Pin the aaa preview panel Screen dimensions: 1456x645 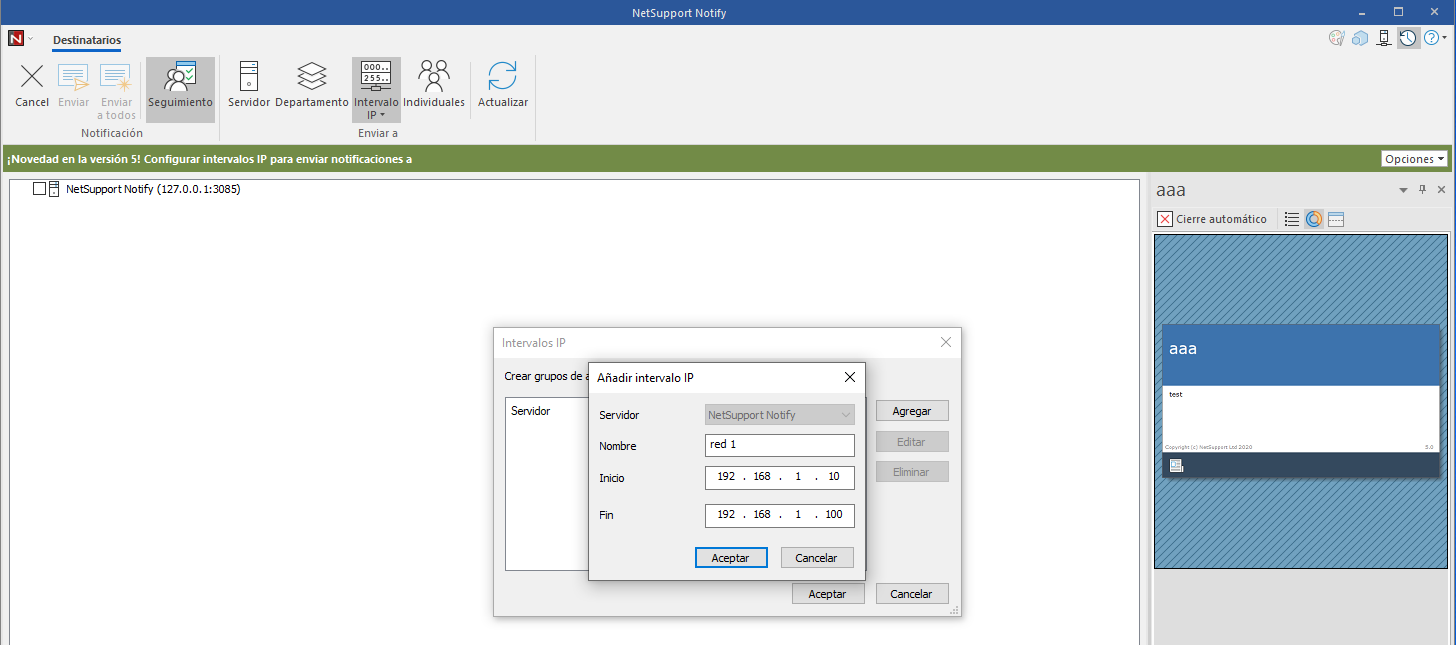pyautogui.click(x=1422, y=190)
